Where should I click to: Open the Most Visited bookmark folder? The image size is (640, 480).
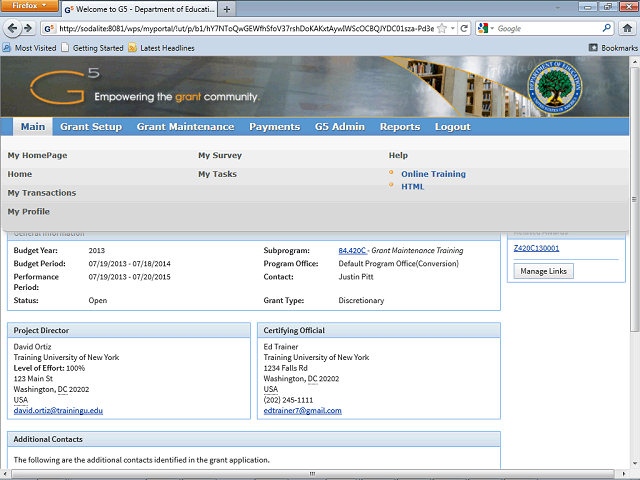click(x=29, y=48)
